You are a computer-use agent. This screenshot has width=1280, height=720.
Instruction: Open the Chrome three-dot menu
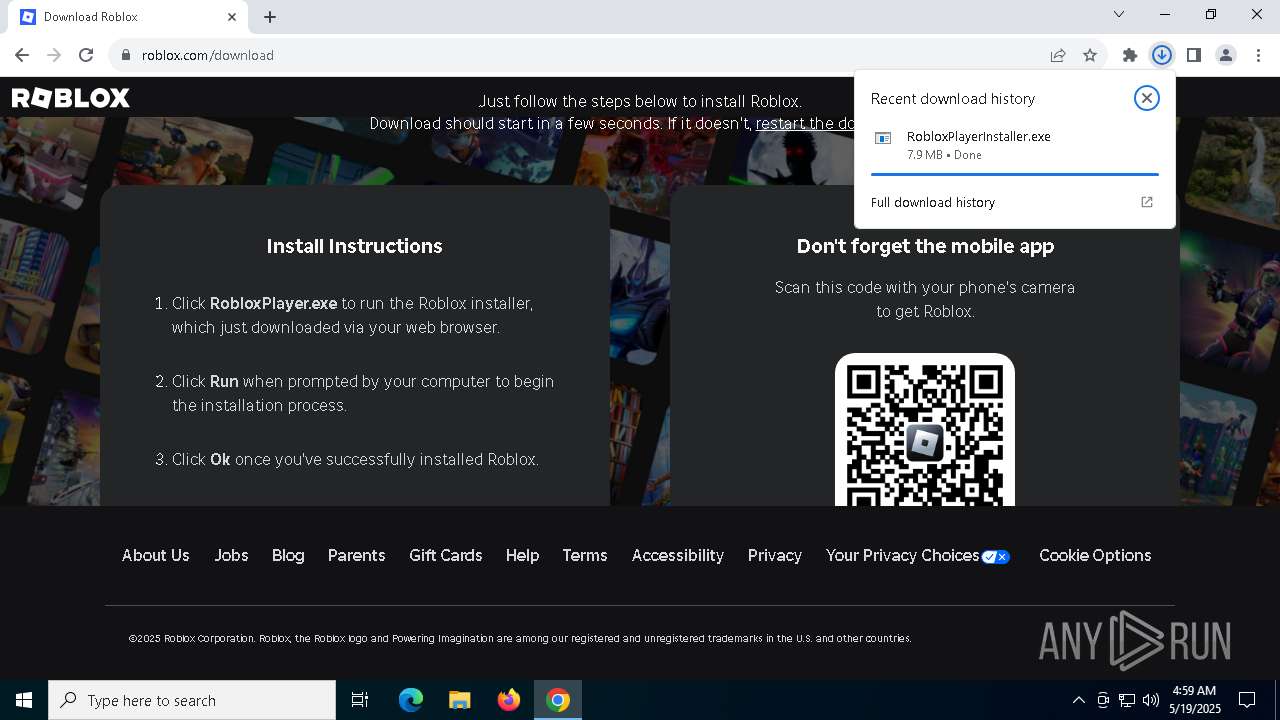1258,55
